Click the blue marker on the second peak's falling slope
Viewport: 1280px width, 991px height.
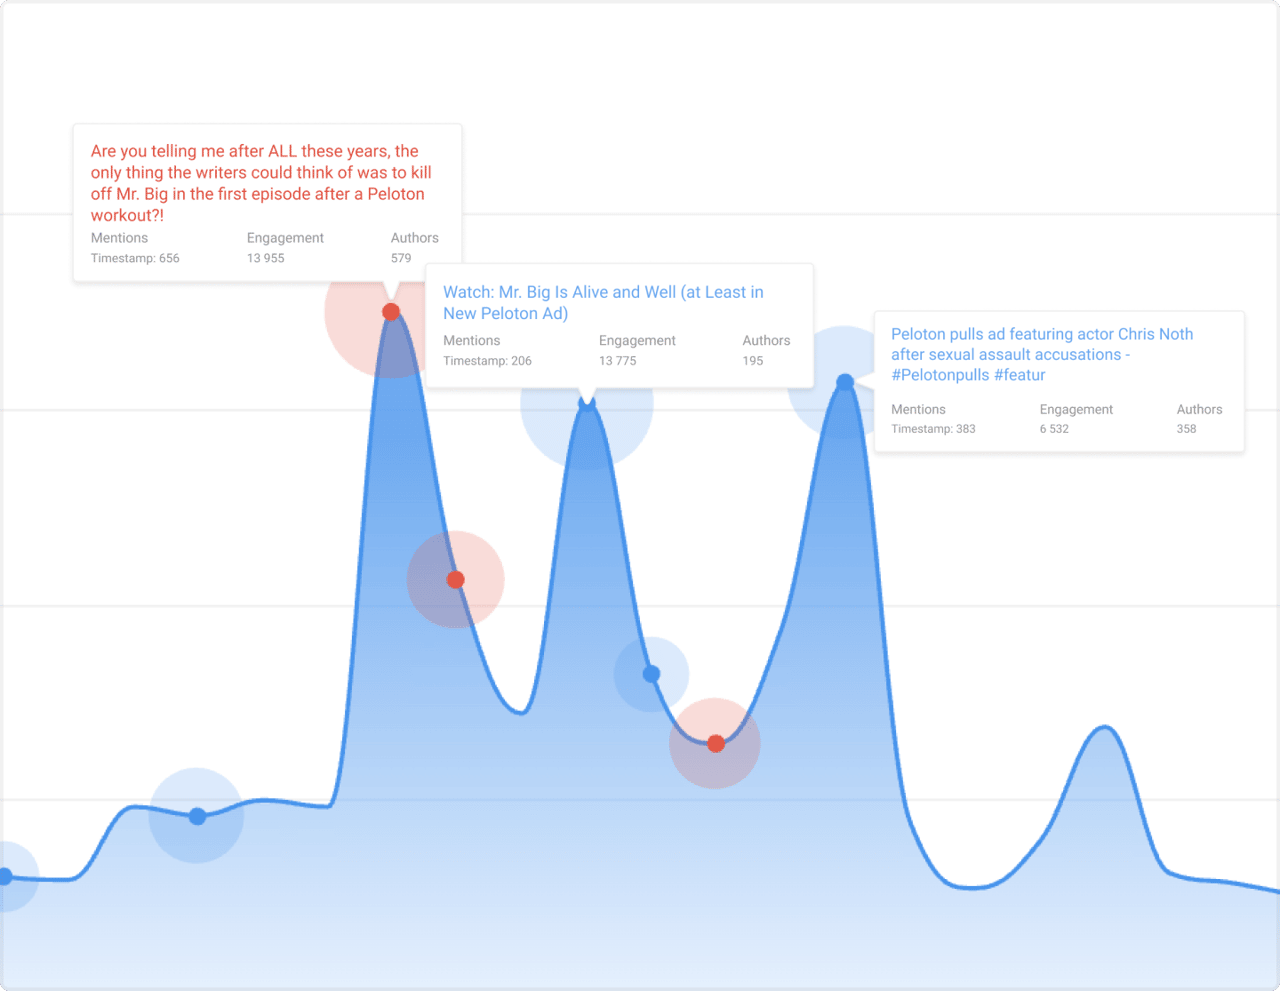click(651, 674)
